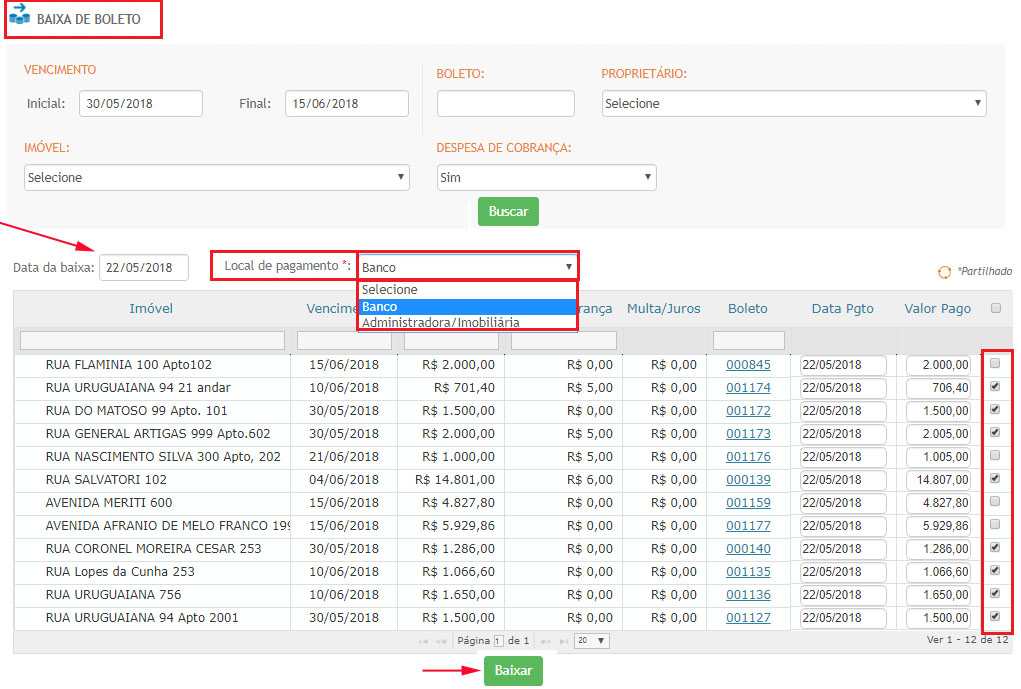Open the Despesa de Cobrança dropdown
This screenshot has width=1021, height=689.
546,177
